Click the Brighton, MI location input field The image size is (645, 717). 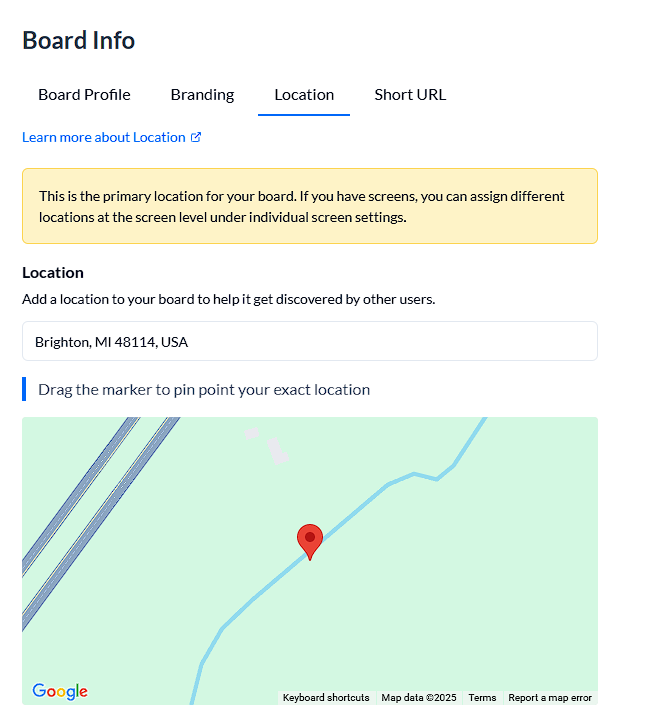[310, 342]
